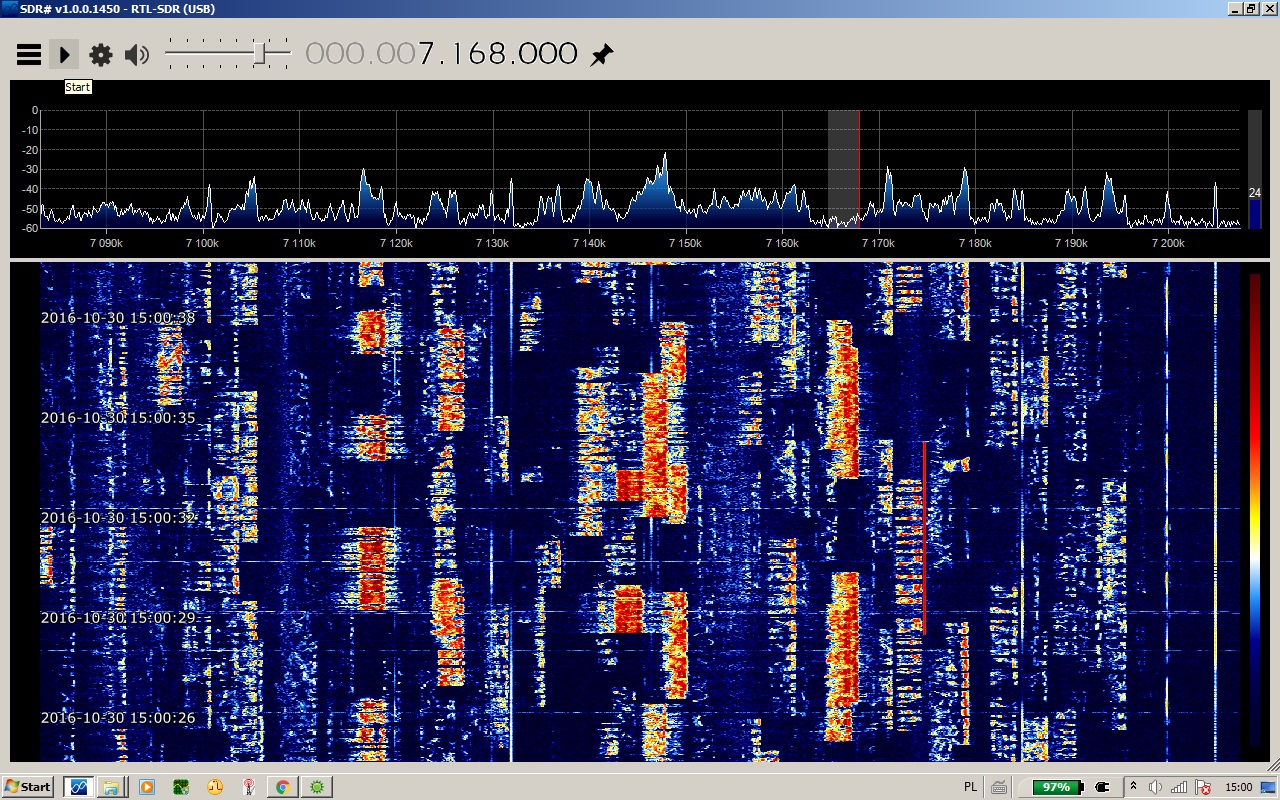The width and height of the screenshot is (1280, 800).
Task: Click the 7 100k frequency axis label
Action: (203, 243)
